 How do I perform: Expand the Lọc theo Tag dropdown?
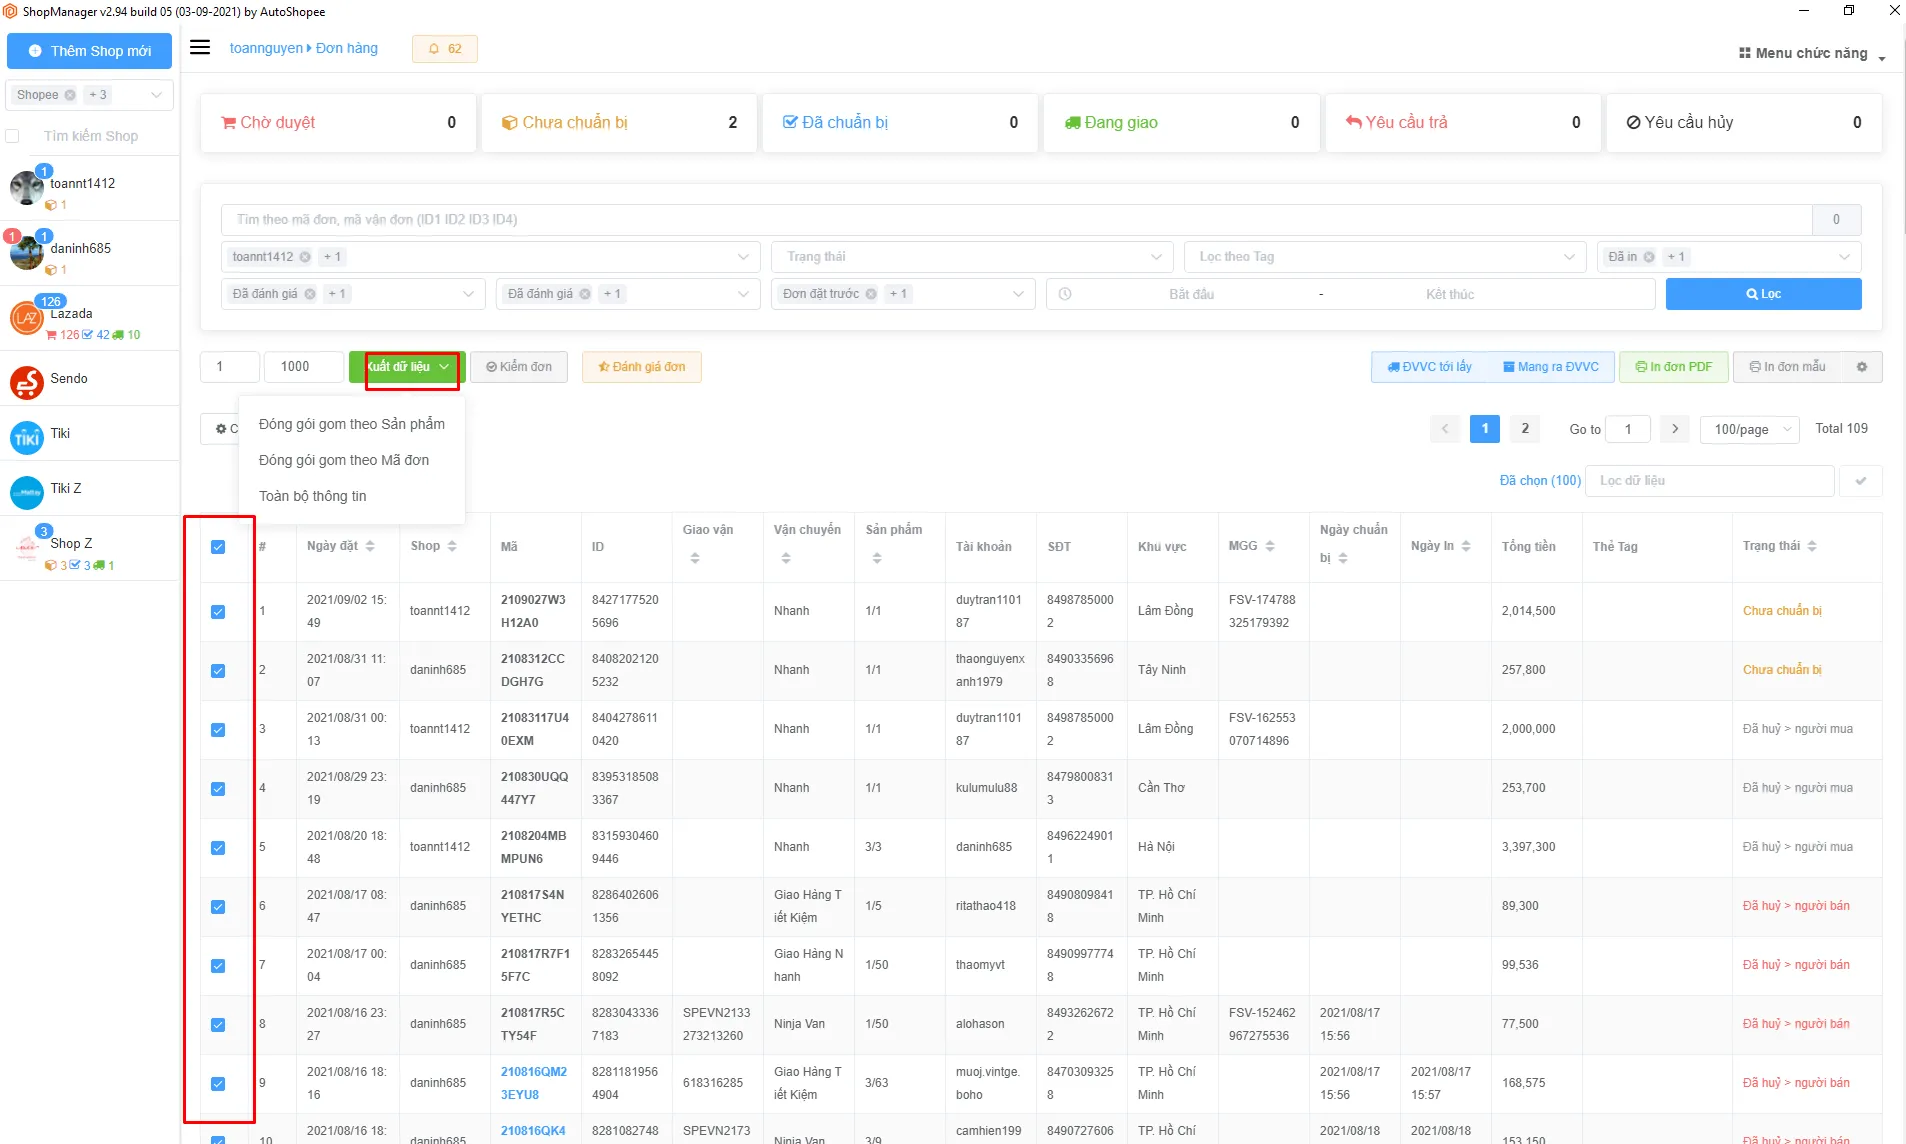(x=1385, y=257)
